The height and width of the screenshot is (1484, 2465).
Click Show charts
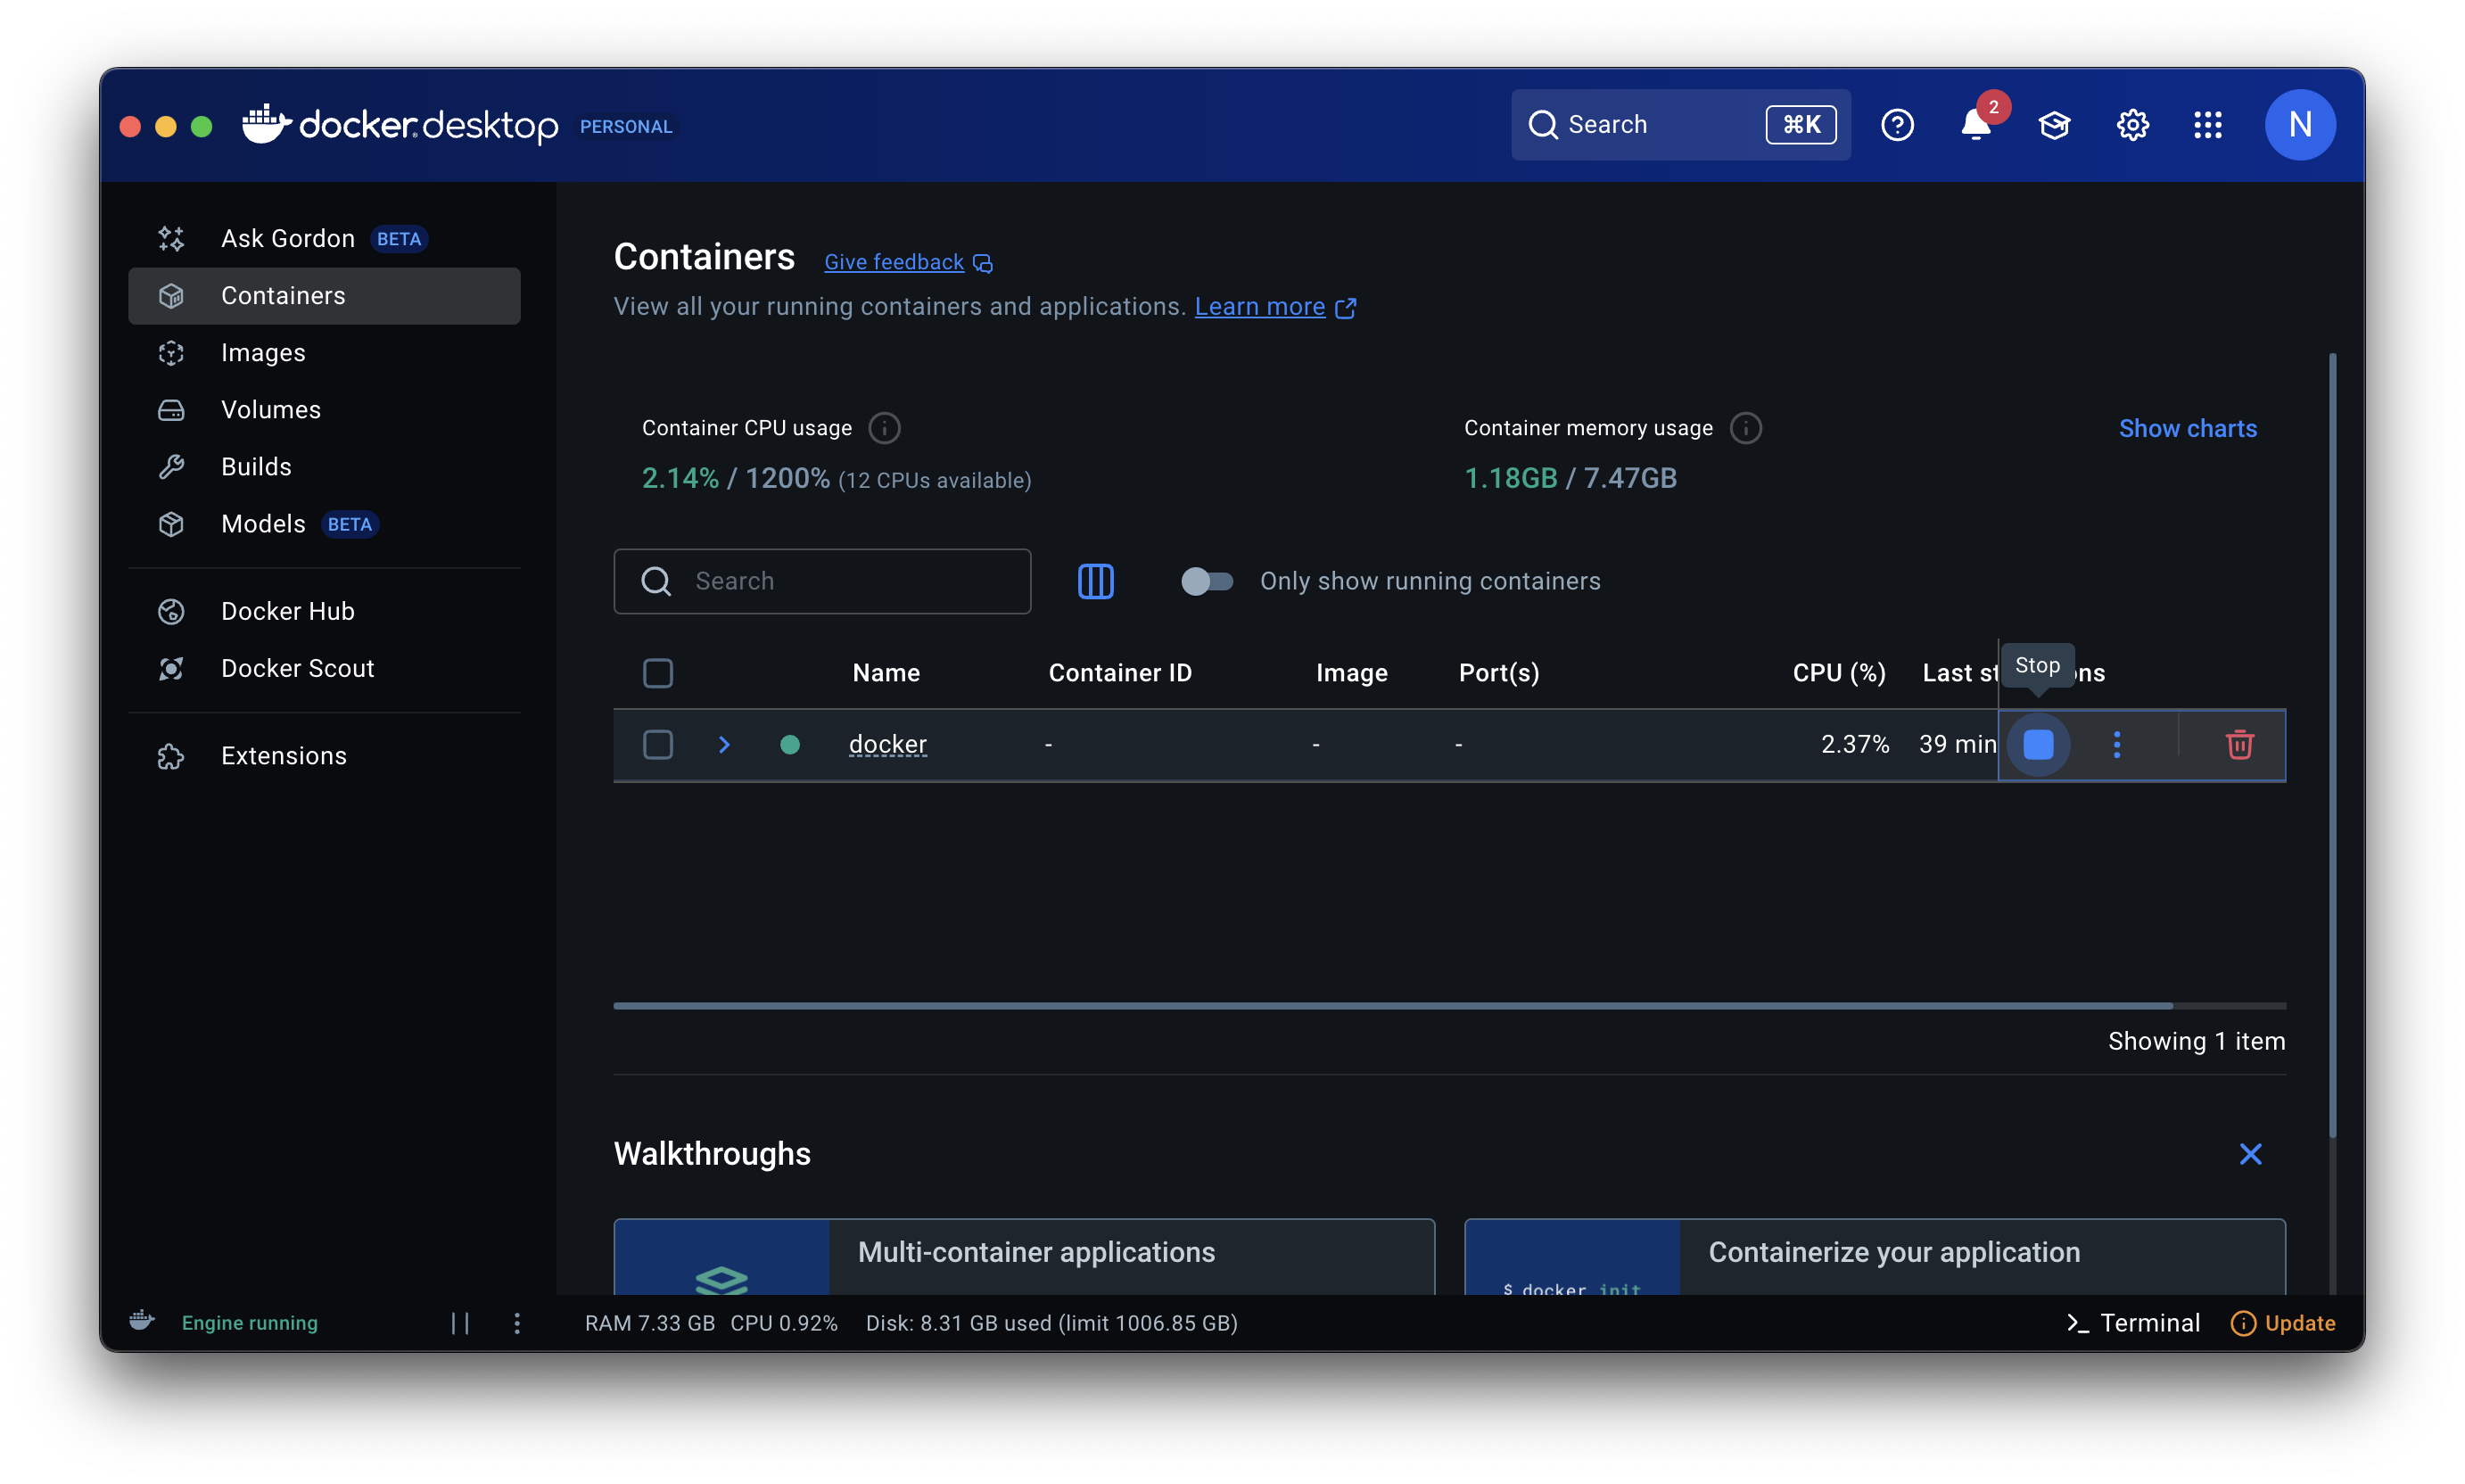(x=2187, y=428)
